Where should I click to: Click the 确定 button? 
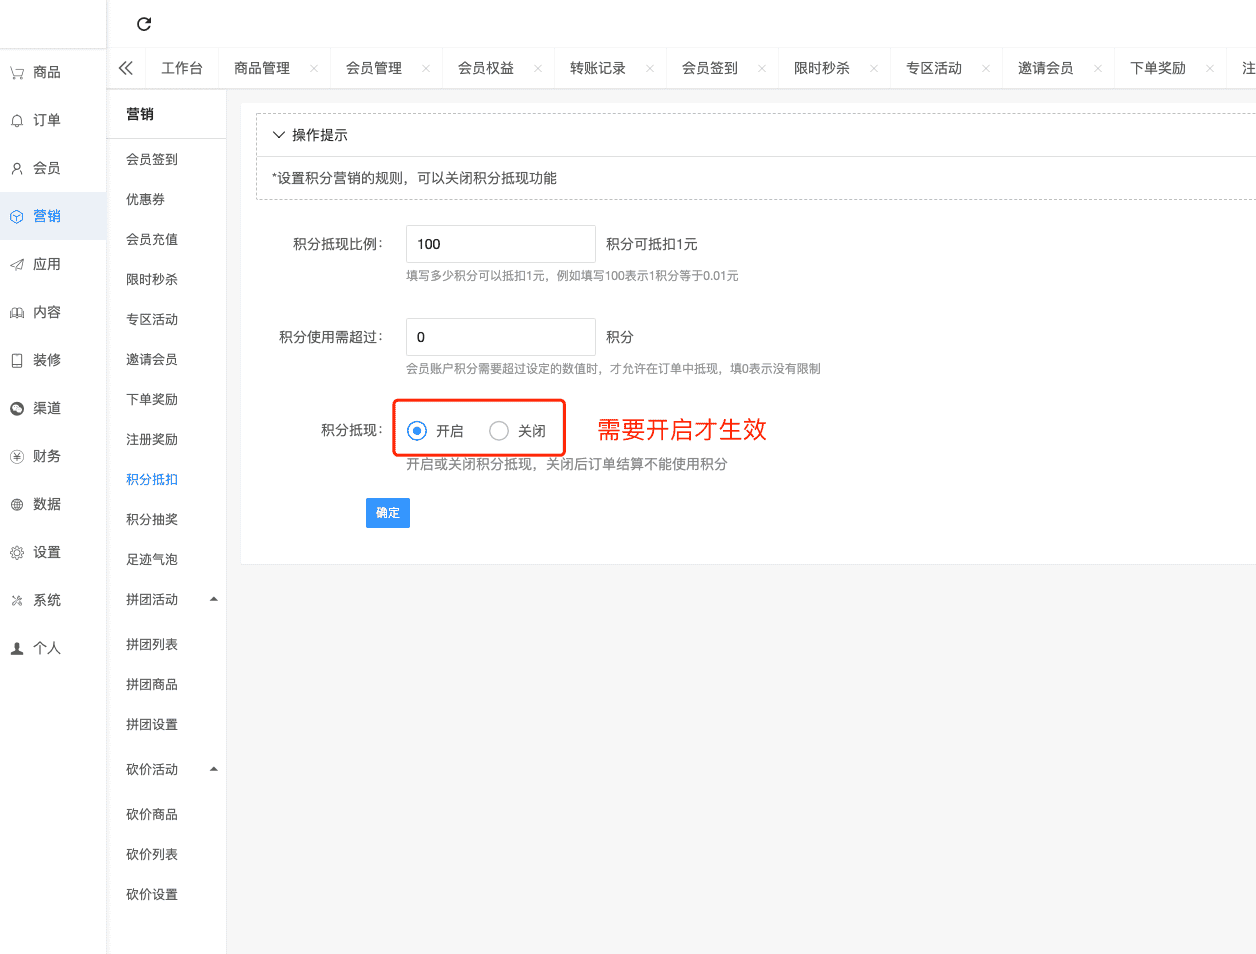[388, 513]
